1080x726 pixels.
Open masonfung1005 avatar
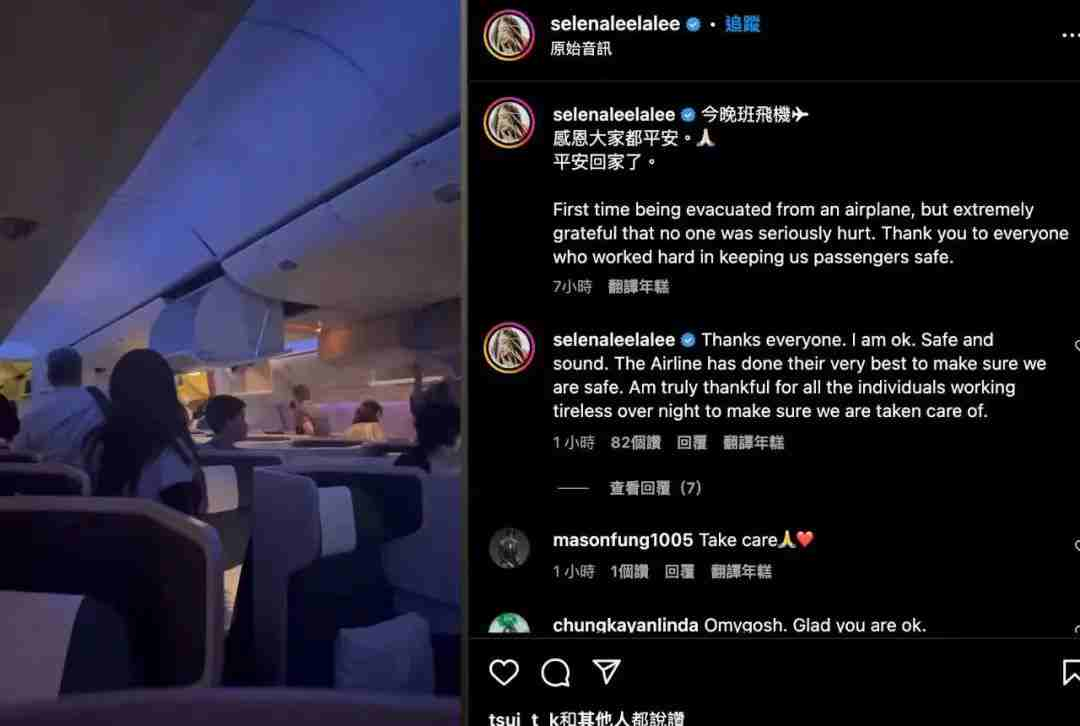[x=509, y=548]
